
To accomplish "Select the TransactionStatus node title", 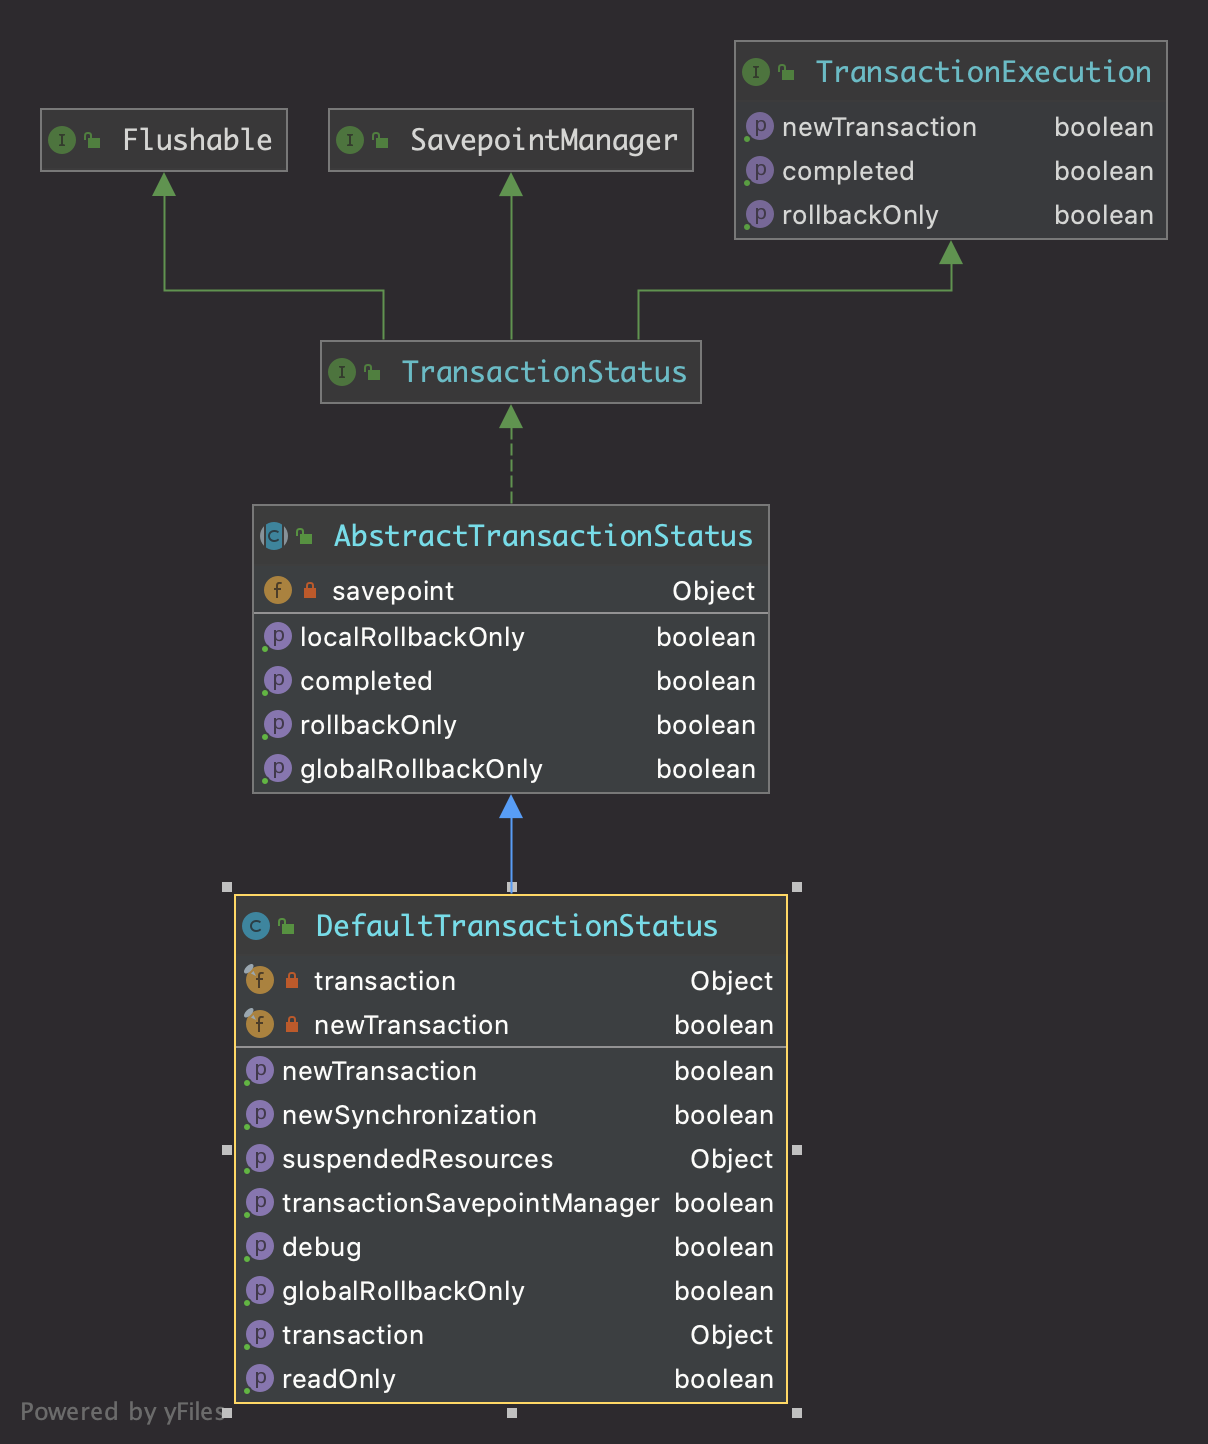I will tap(544, 372).
